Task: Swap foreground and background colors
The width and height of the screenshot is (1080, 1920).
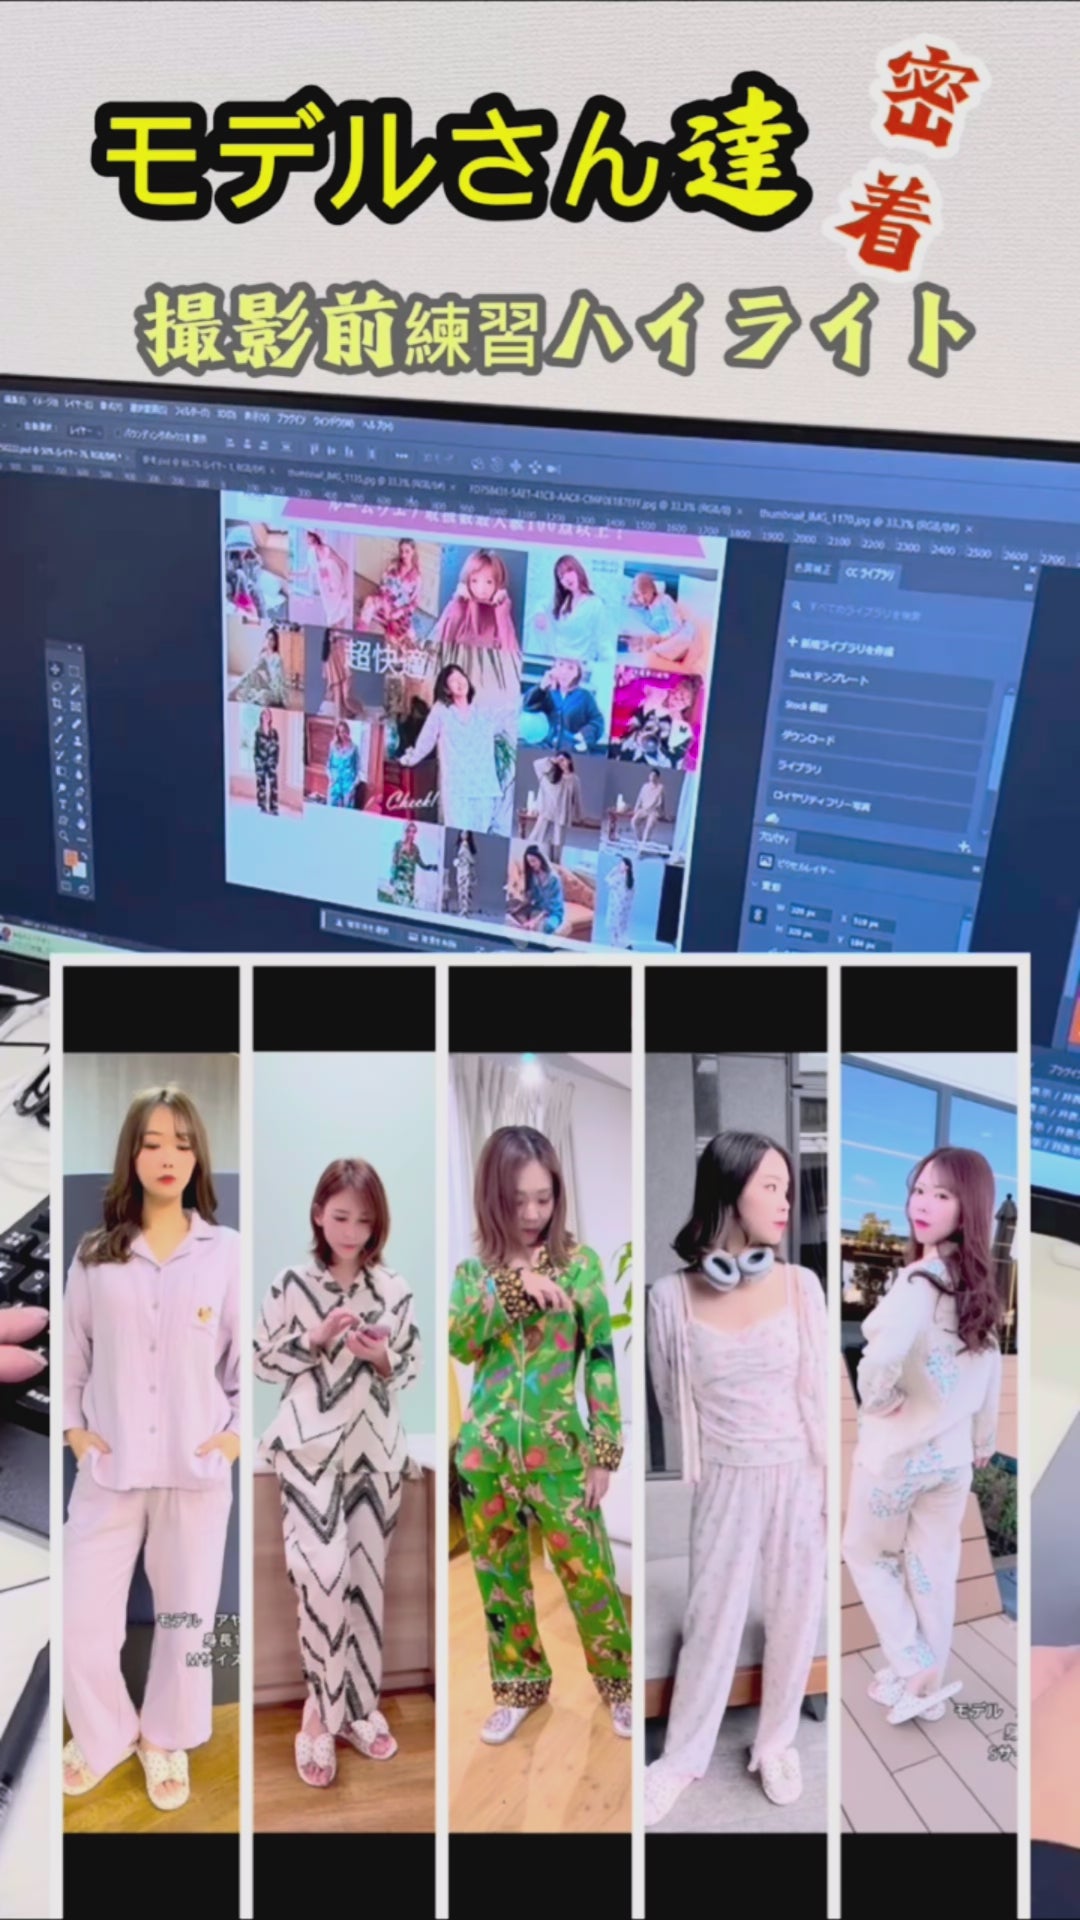Action: tap(86, 855)
